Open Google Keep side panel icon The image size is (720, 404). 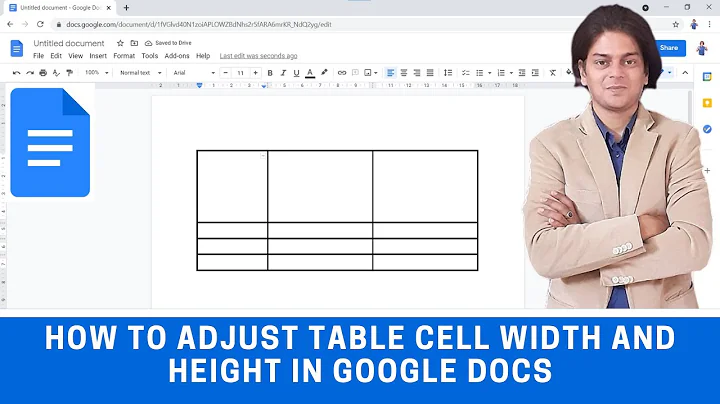point(707,103)
